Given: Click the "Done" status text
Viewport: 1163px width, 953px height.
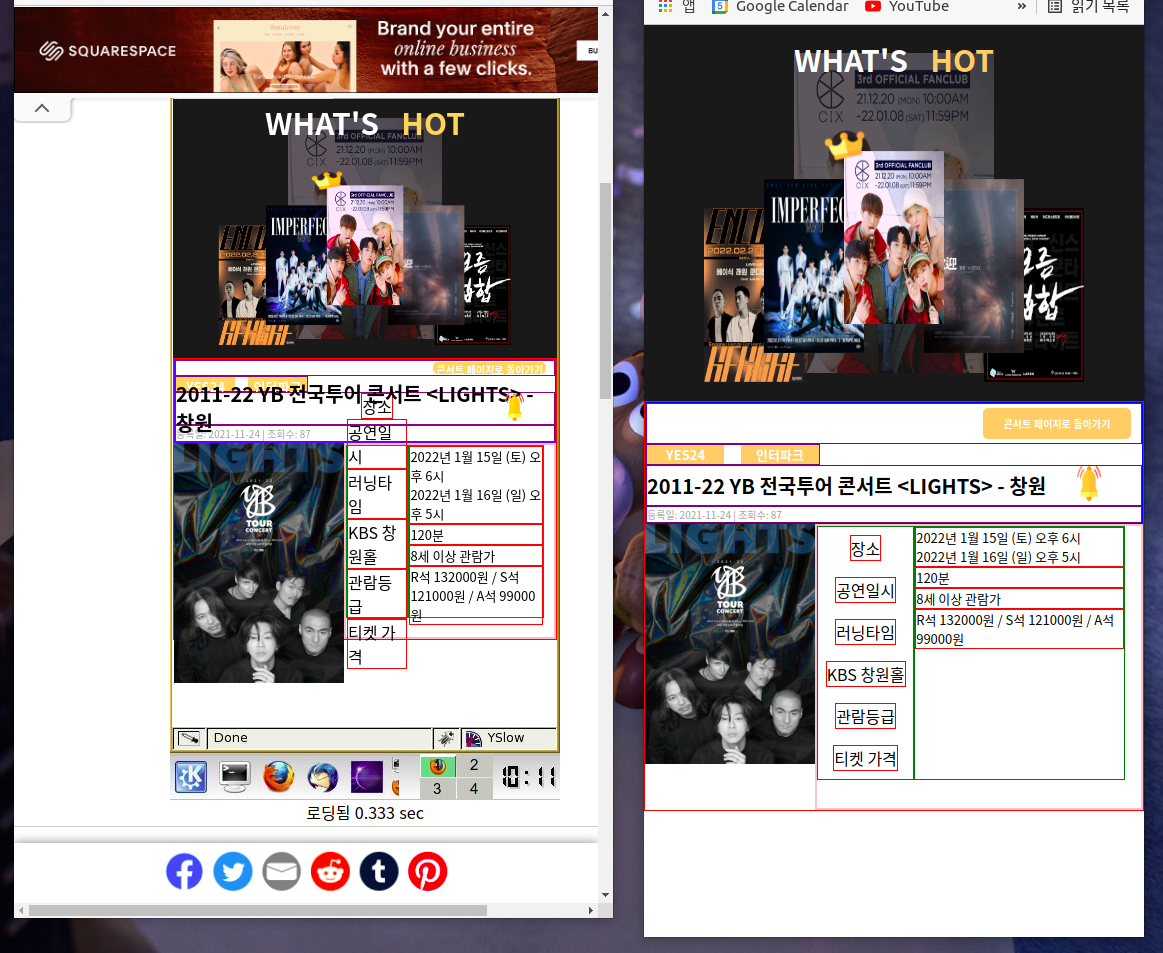Looking at the screenshot, I should click(231, 738).
